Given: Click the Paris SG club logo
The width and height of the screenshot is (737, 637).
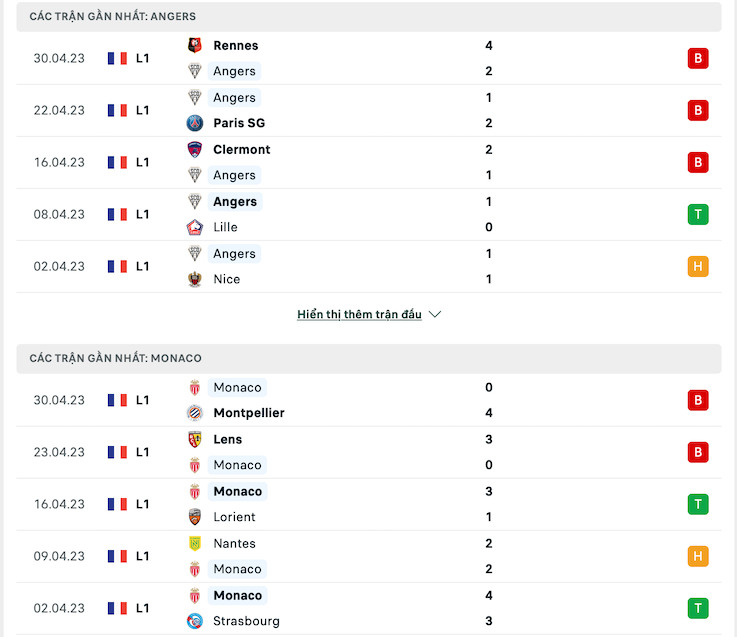Looking at the screenshot, I should click(195, 123).
